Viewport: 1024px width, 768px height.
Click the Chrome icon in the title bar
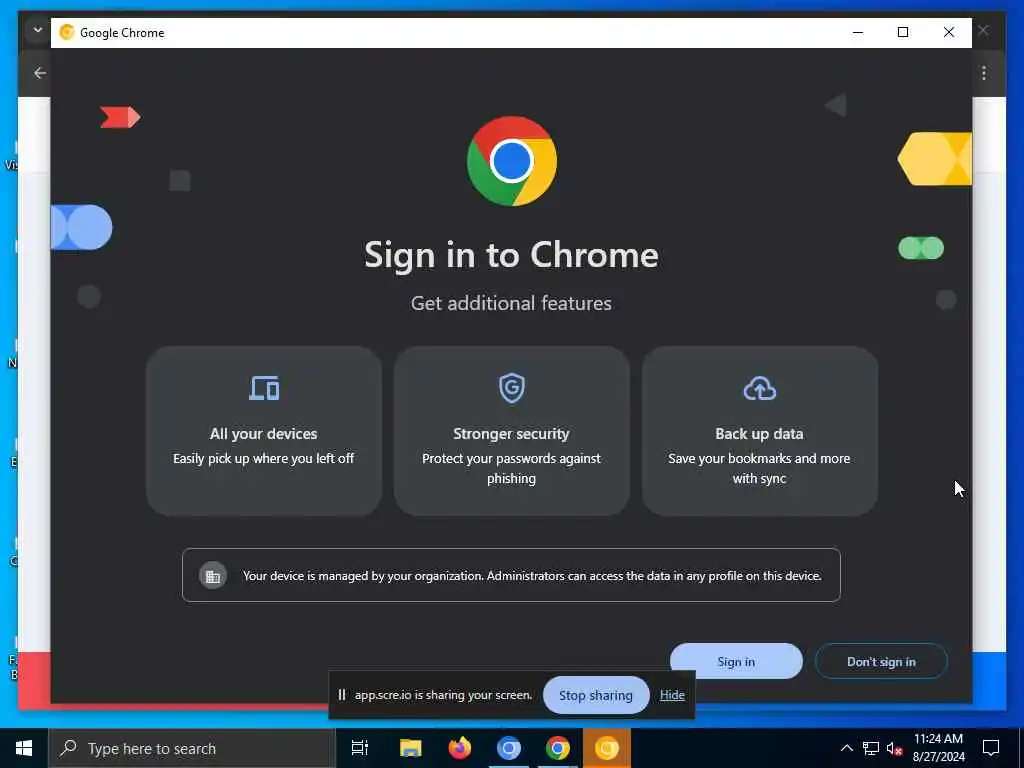tap(67, 32)
